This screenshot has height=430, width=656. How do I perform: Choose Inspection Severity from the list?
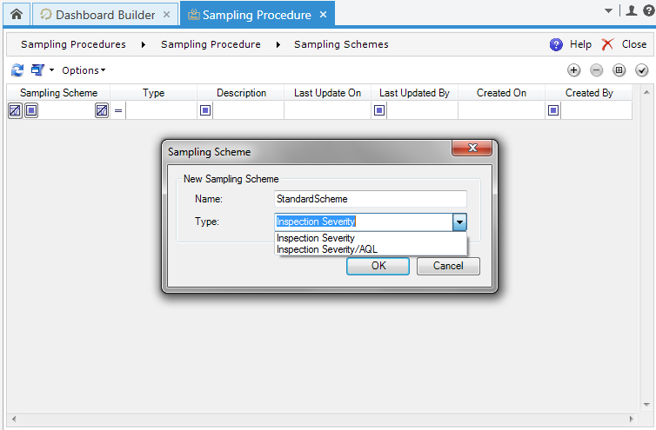(370, 238)
